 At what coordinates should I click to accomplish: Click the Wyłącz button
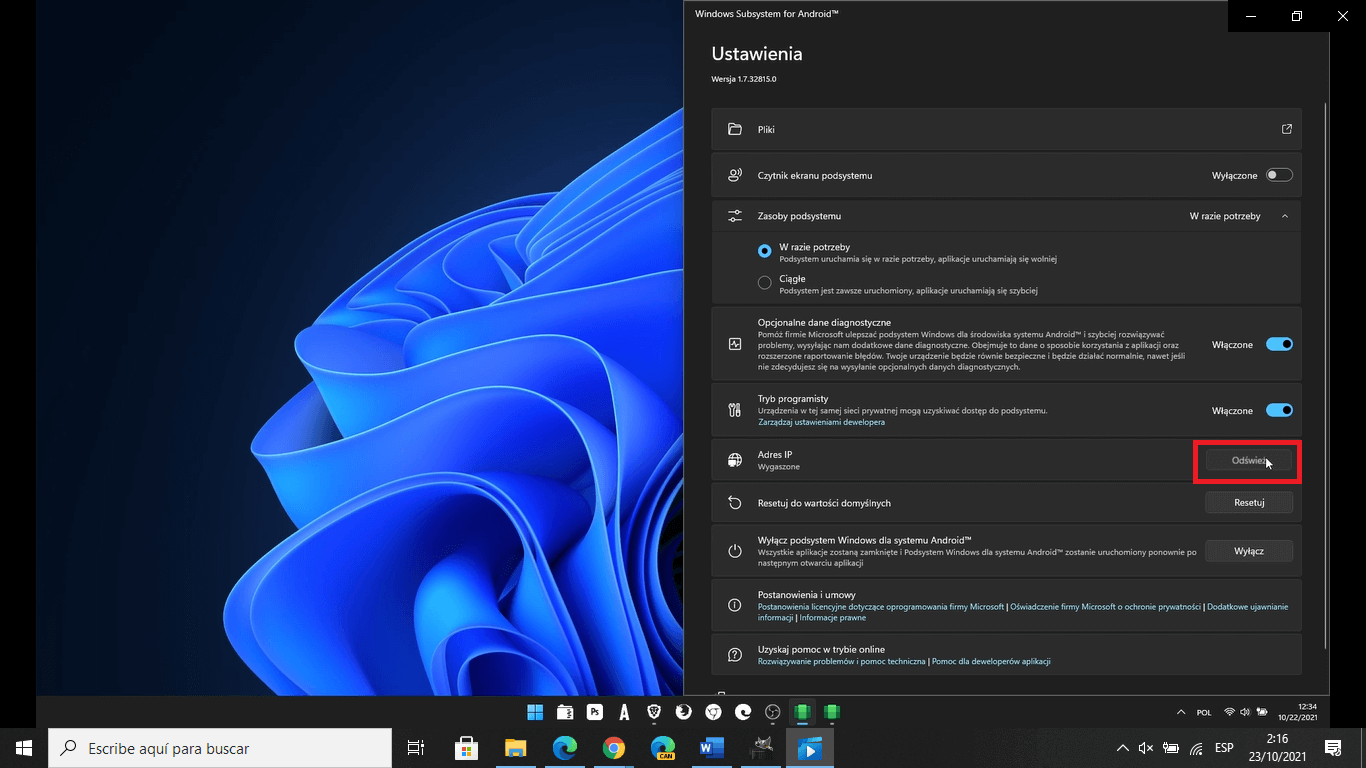coord(1249,551)
